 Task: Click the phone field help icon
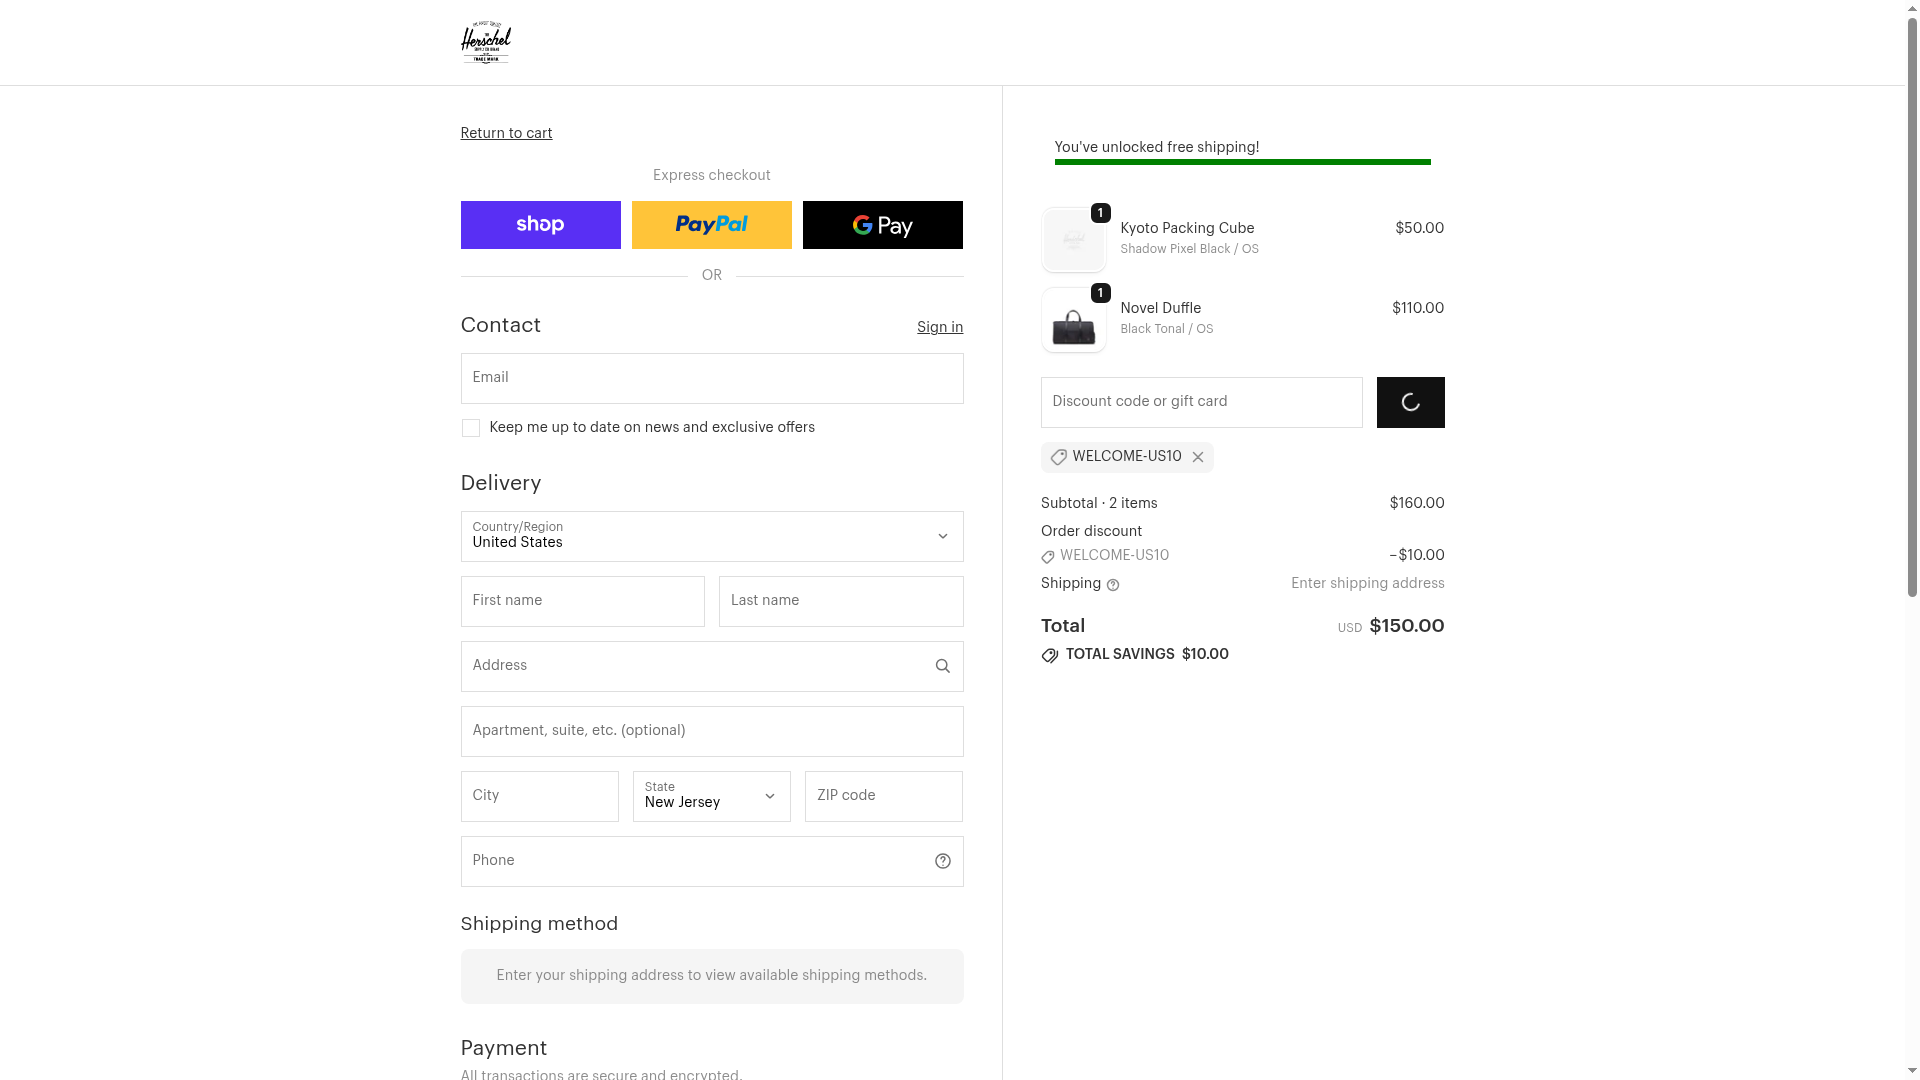pyautogui.click(x=942, y=861)
